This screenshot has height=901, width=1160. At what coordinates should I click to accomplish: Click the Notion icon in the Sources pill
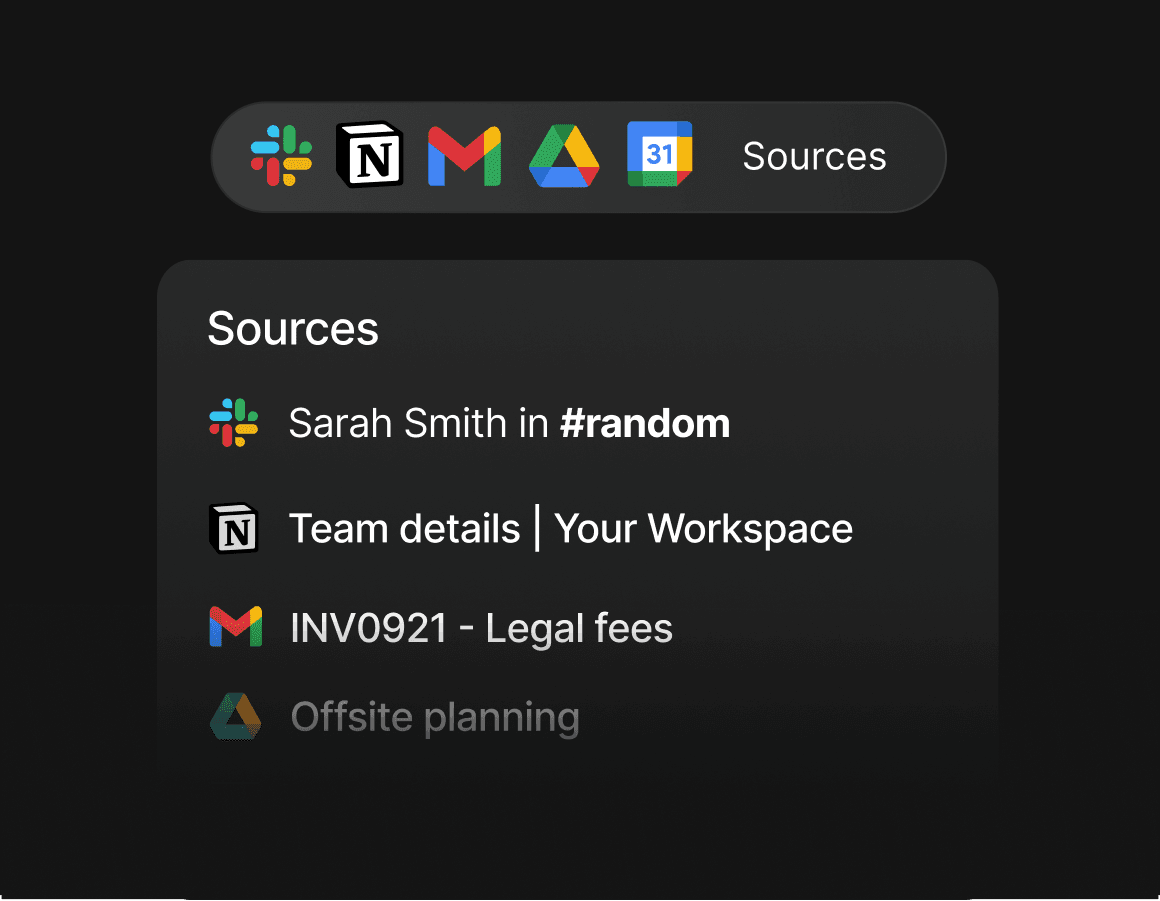[x=370, y=155]
